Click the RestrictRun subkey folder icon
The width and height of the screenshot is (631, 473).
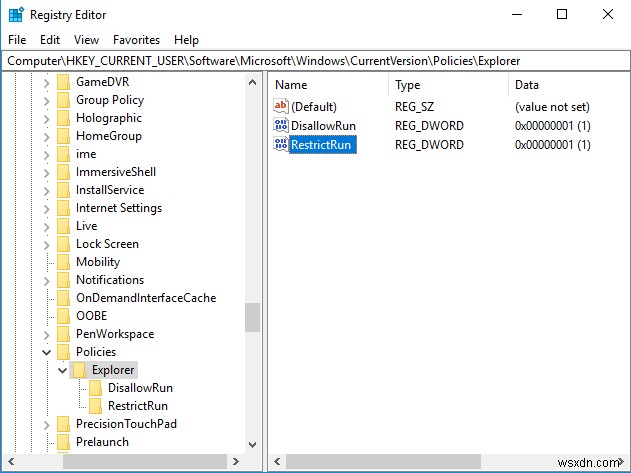95,406
